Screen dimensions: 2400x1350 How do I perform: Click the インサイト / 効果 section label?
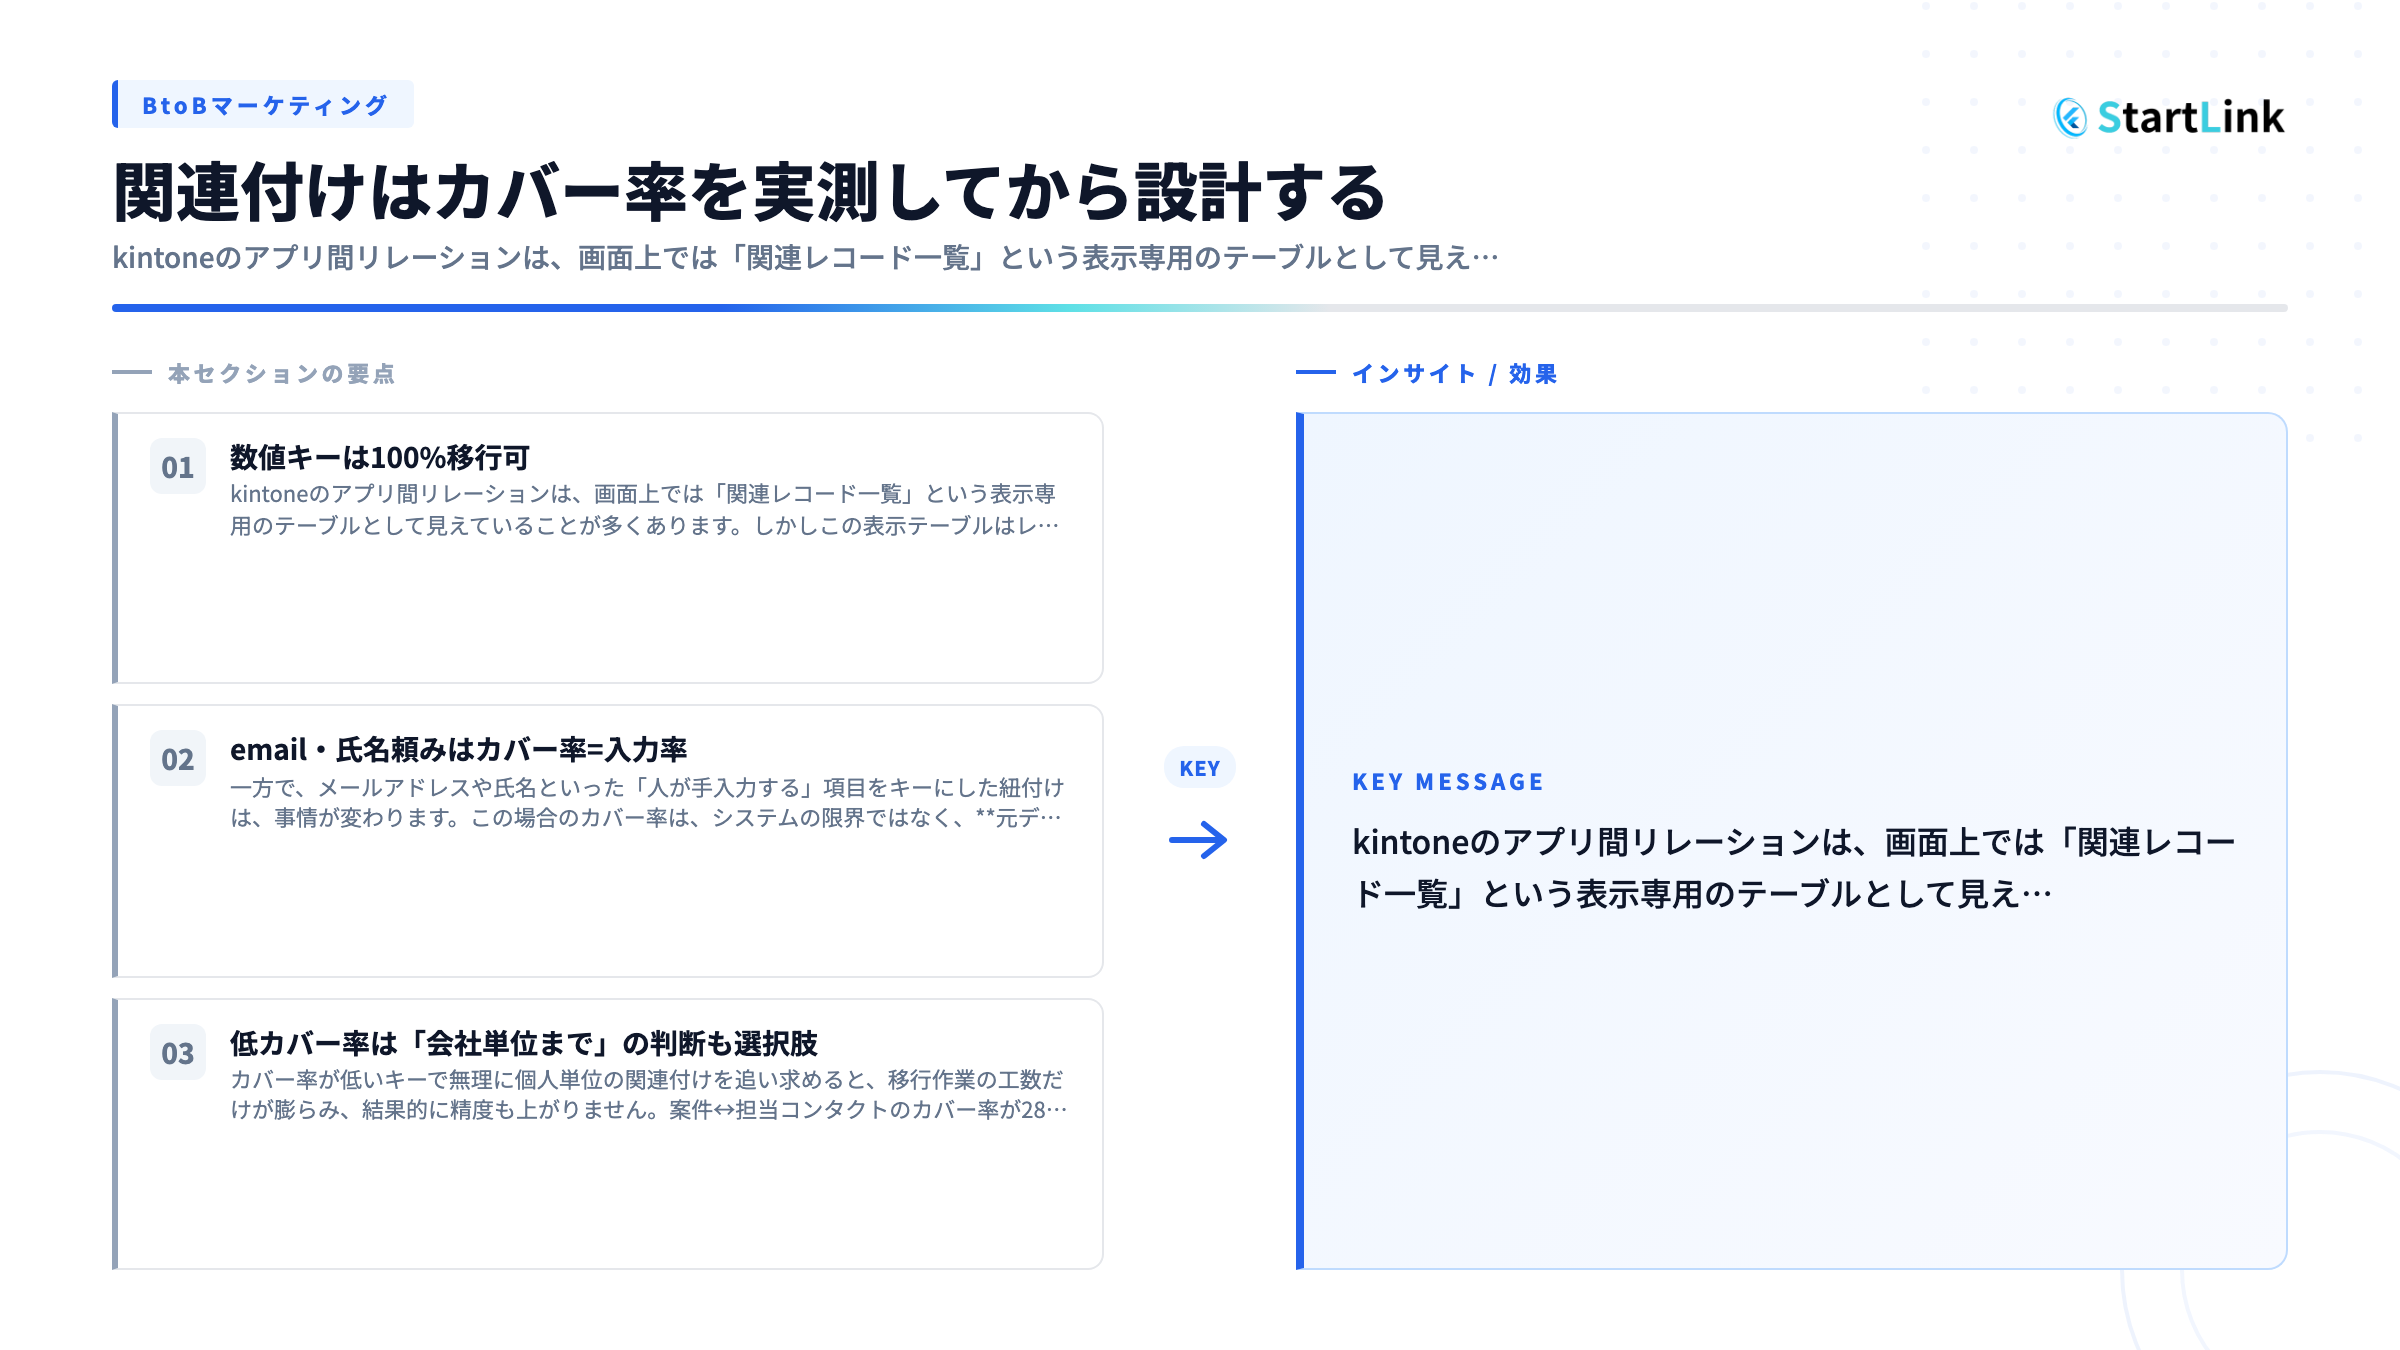point(1454,374)
